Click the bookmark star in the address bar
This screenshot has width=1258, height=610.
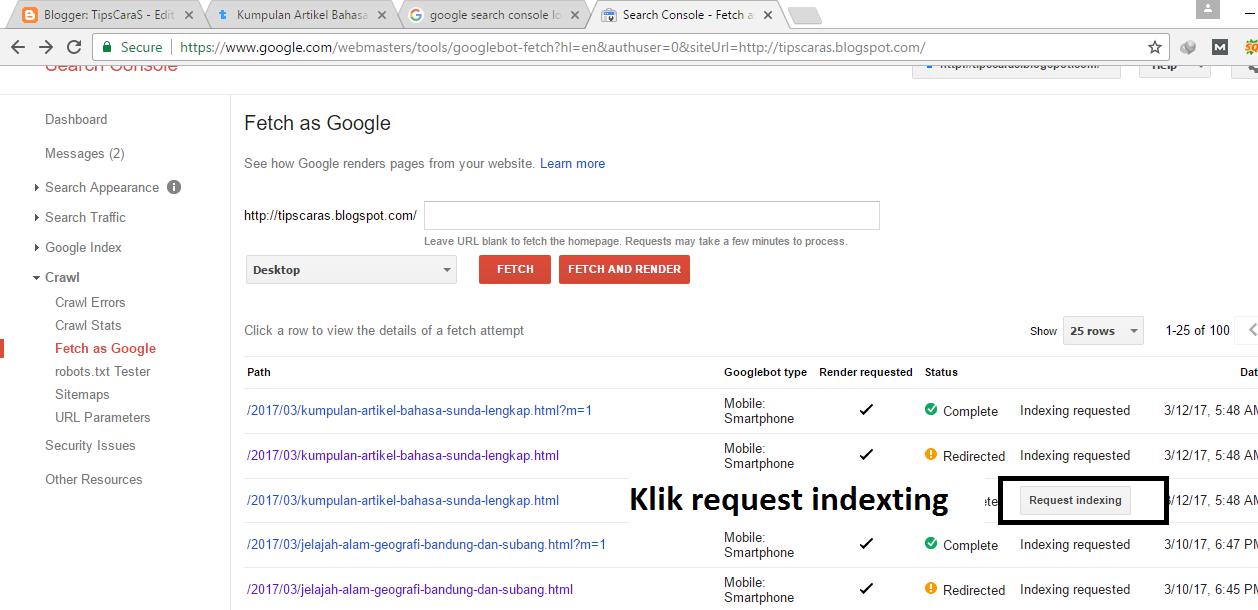tap(1155, 46)
